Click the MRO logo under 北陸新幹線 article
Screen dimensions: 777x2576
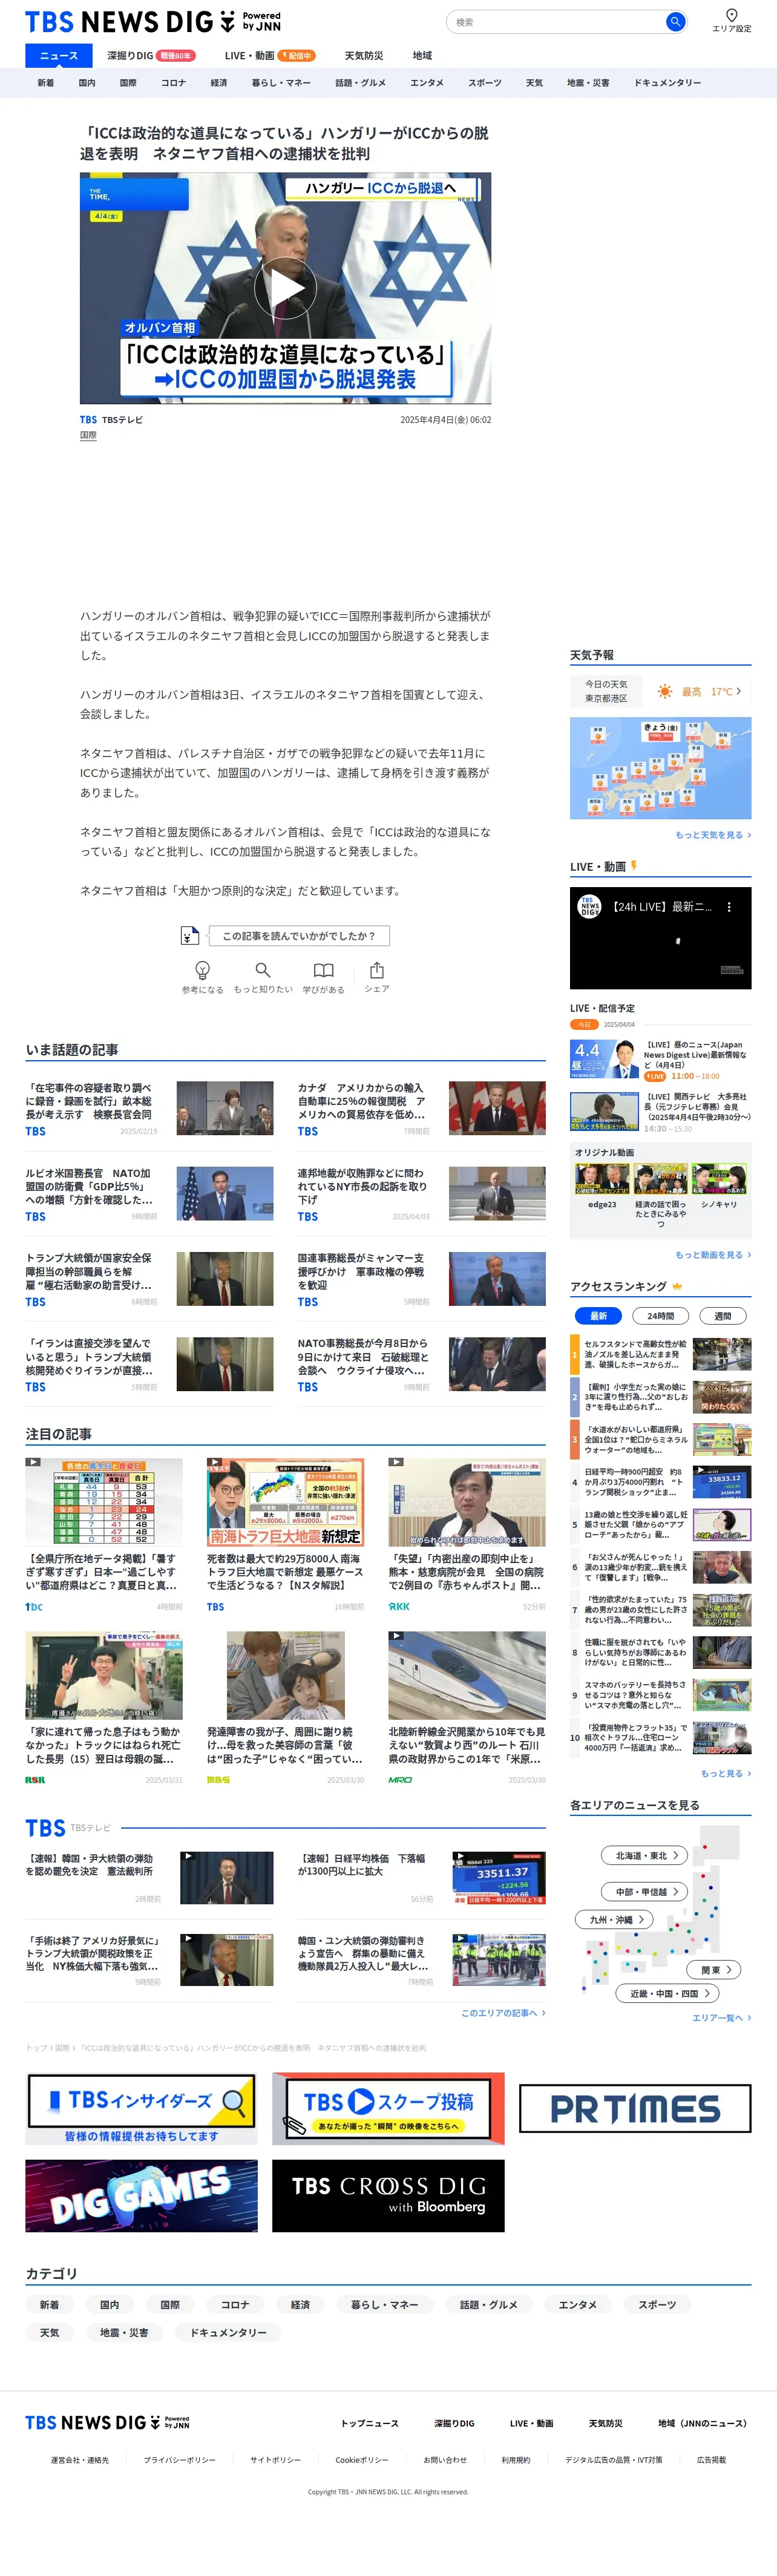coord(399,1779)
